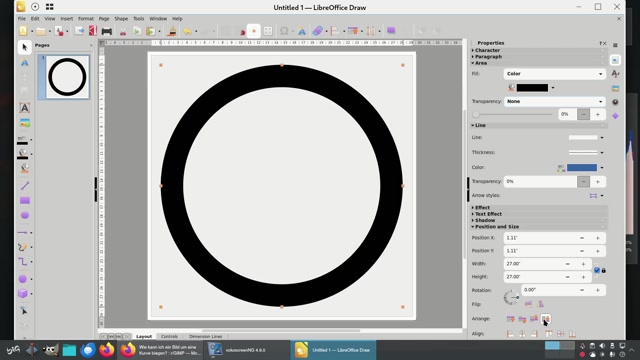Viewport: 640px width, 360px height.
Task: Toggle Helplines While Moving button
Action: coord(253,31)
